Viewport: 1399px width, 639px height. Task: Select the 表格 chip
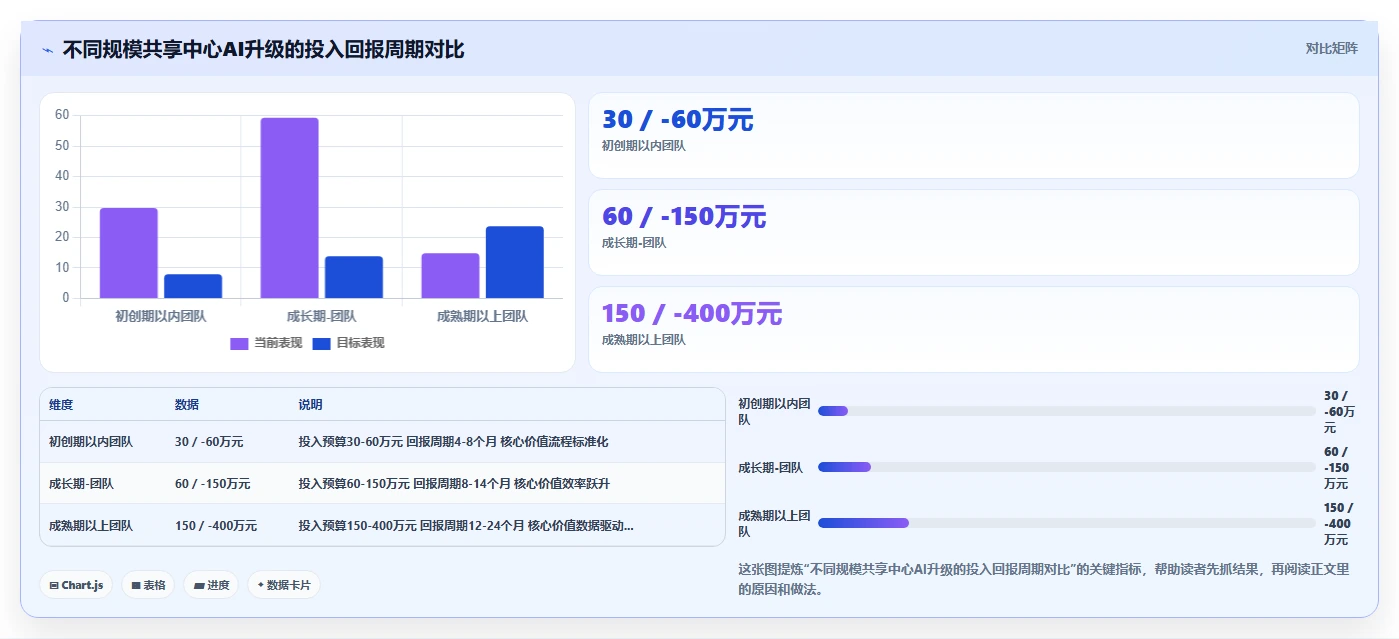(x=148, y=585)
